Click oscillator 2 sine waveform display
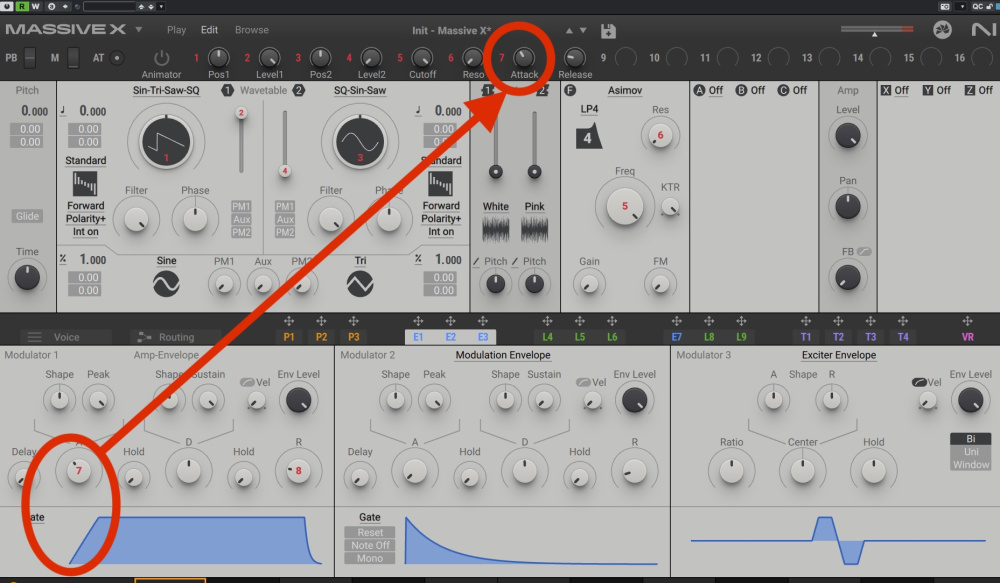 [360, 142]
